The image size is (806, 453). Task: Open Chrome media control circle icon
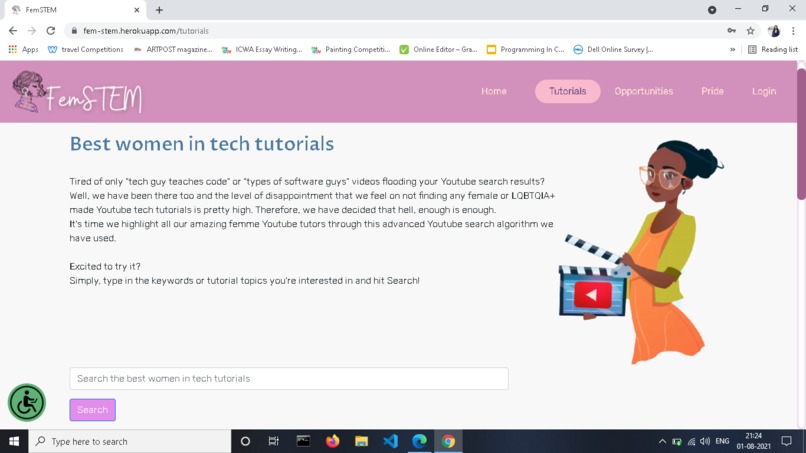pos(712,10)
